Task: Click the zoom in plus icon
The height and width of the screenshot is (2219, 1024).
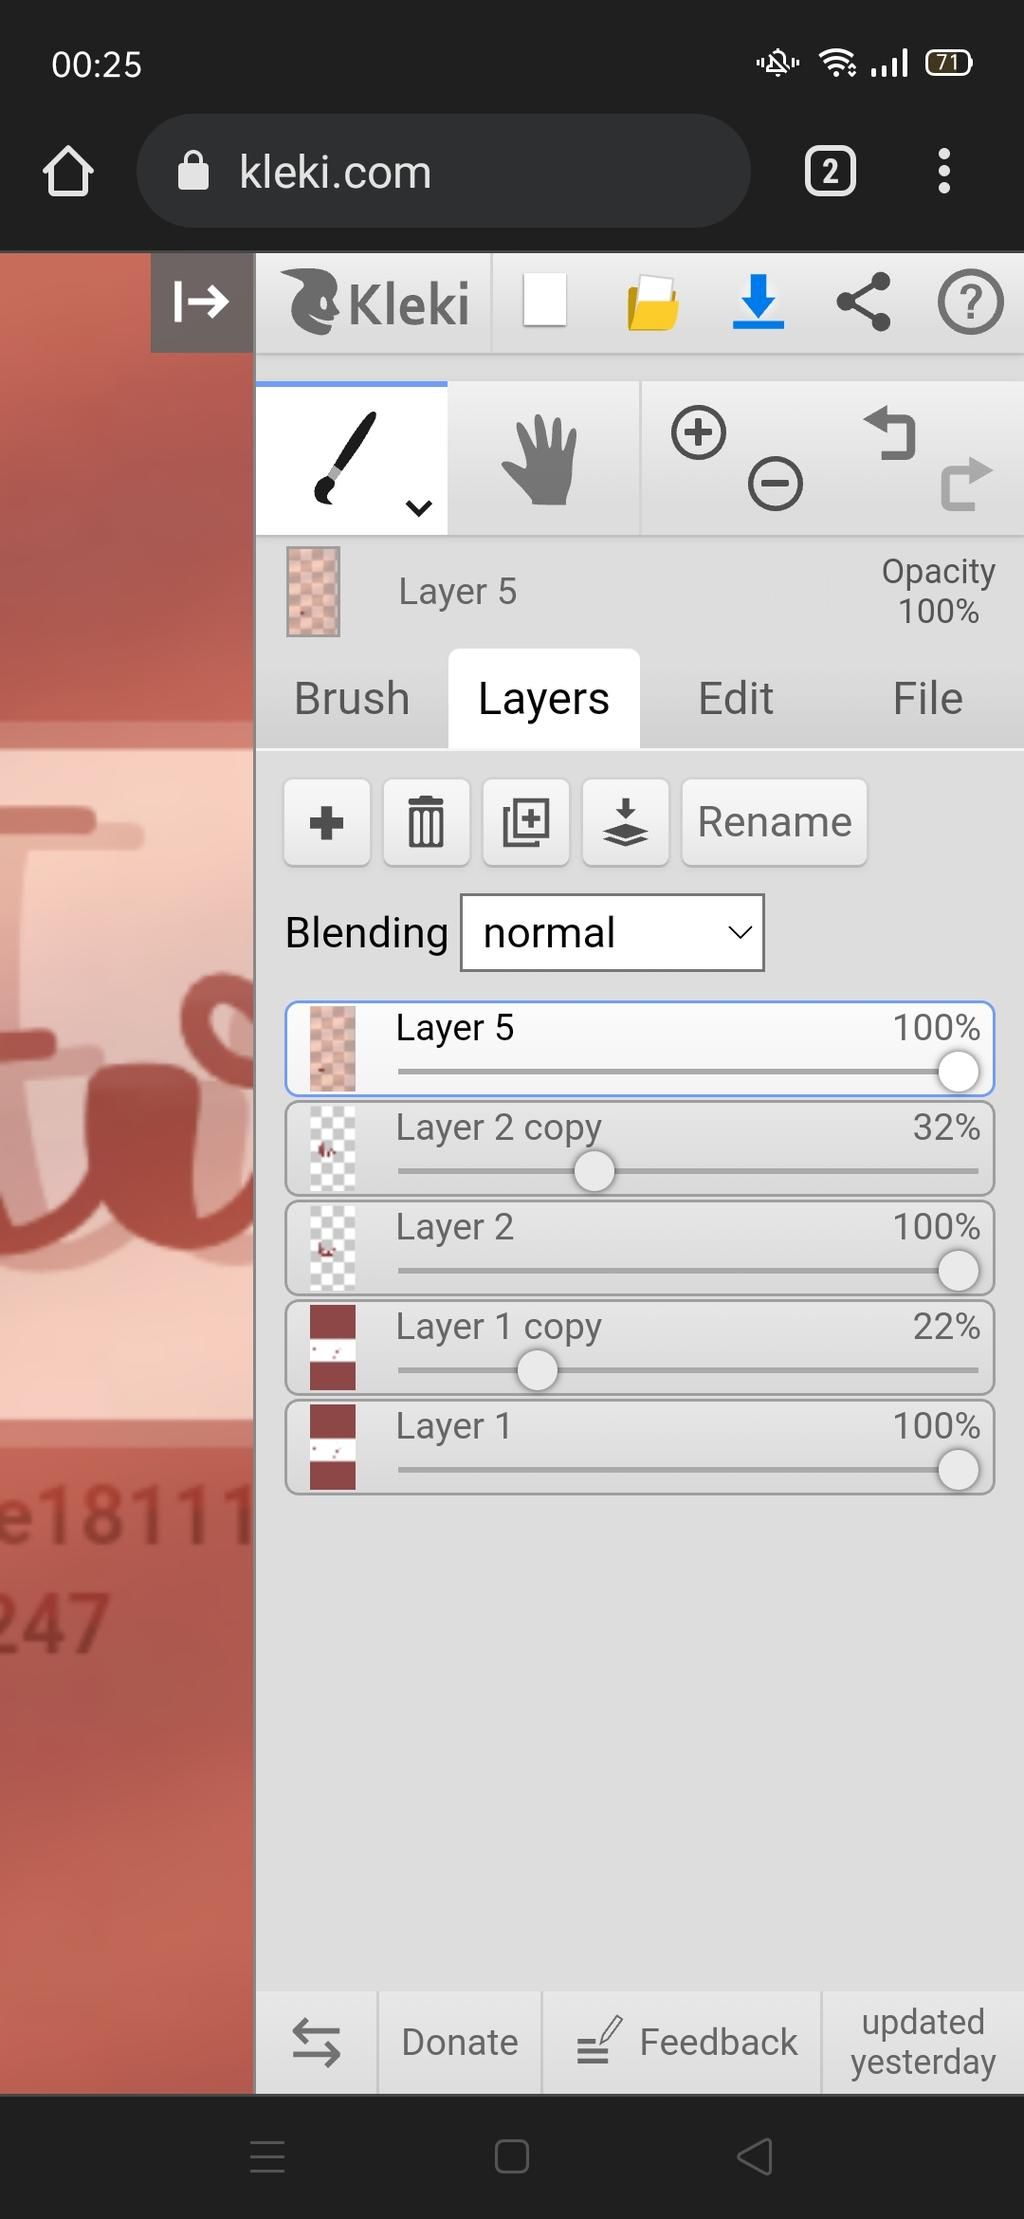Action: click(698, 433)
